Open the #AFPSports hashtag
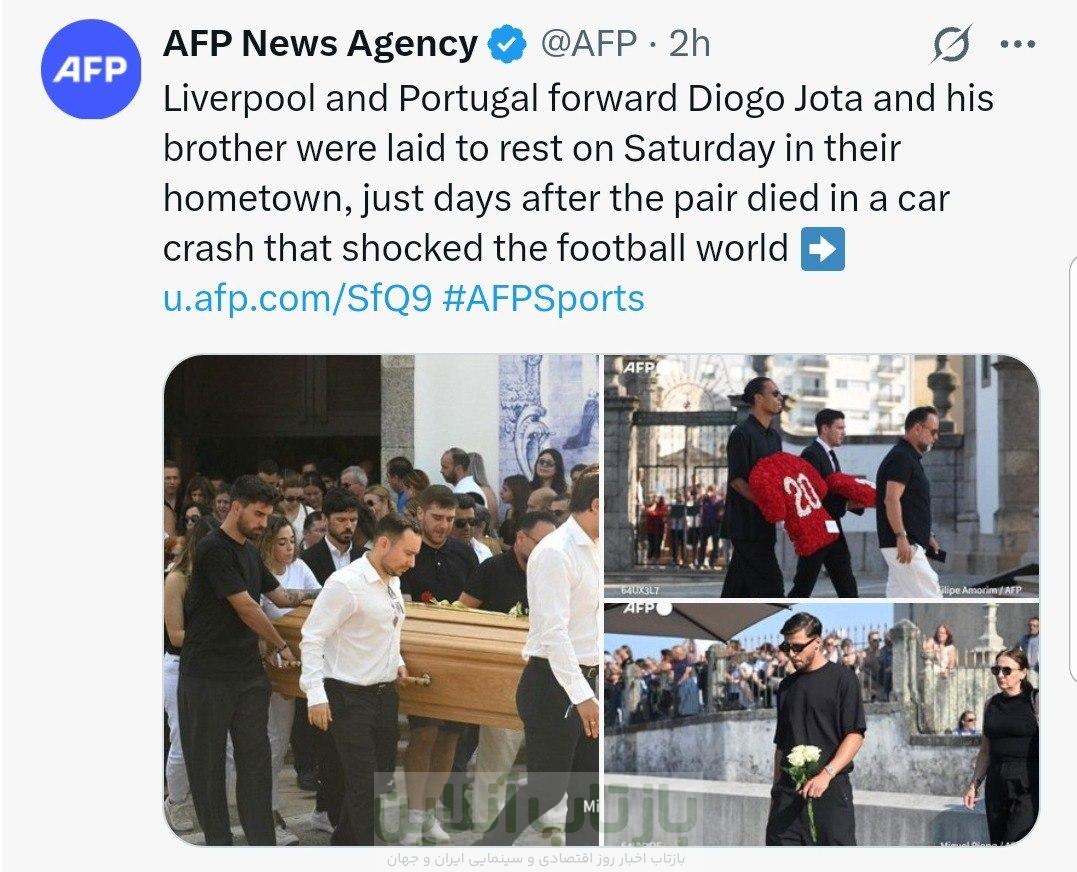 point(544,299)
